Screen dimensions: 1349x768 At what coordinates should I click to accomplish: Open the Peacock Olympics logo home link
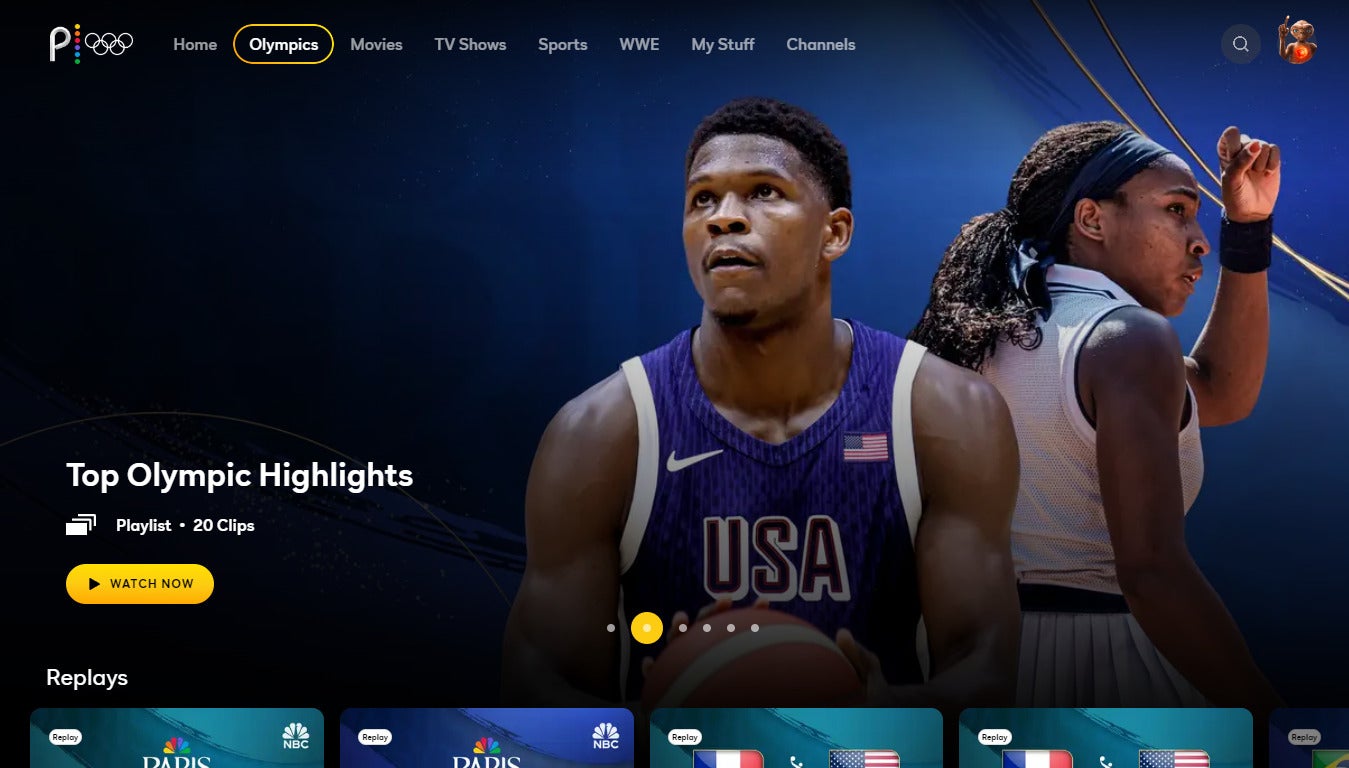91,44
